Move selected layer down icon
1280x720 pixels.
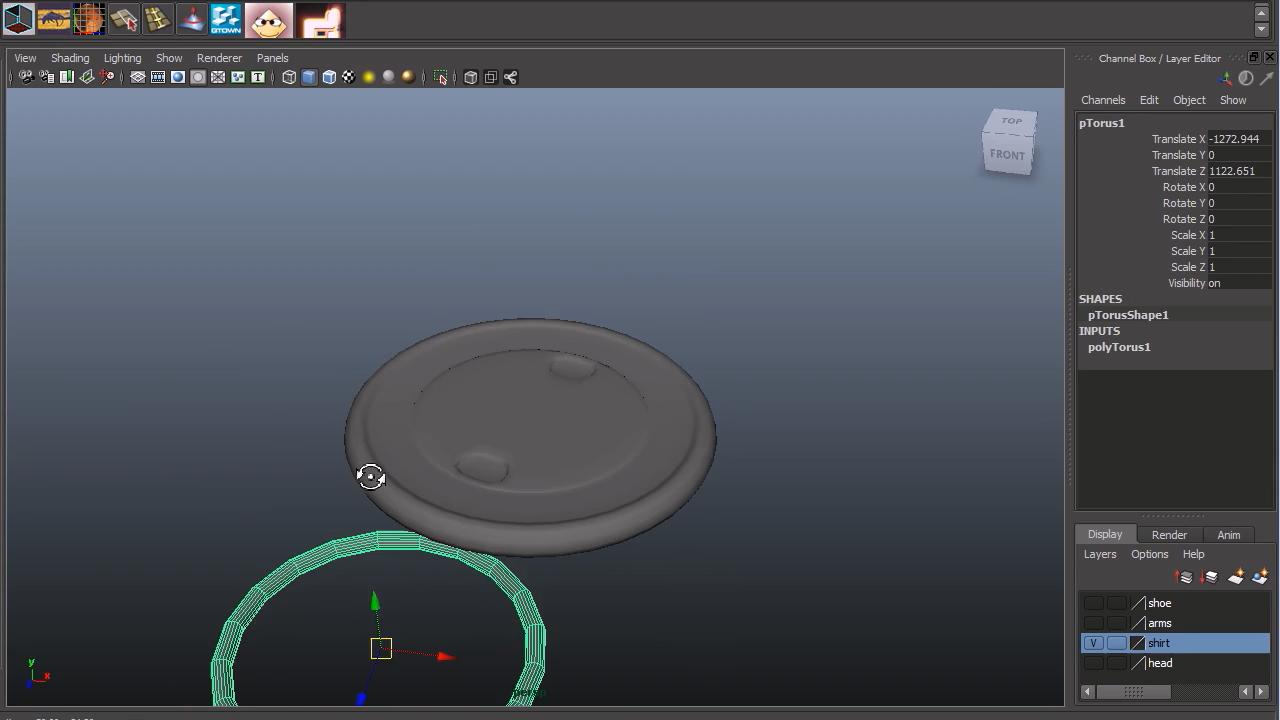[x=1209, y=577]
